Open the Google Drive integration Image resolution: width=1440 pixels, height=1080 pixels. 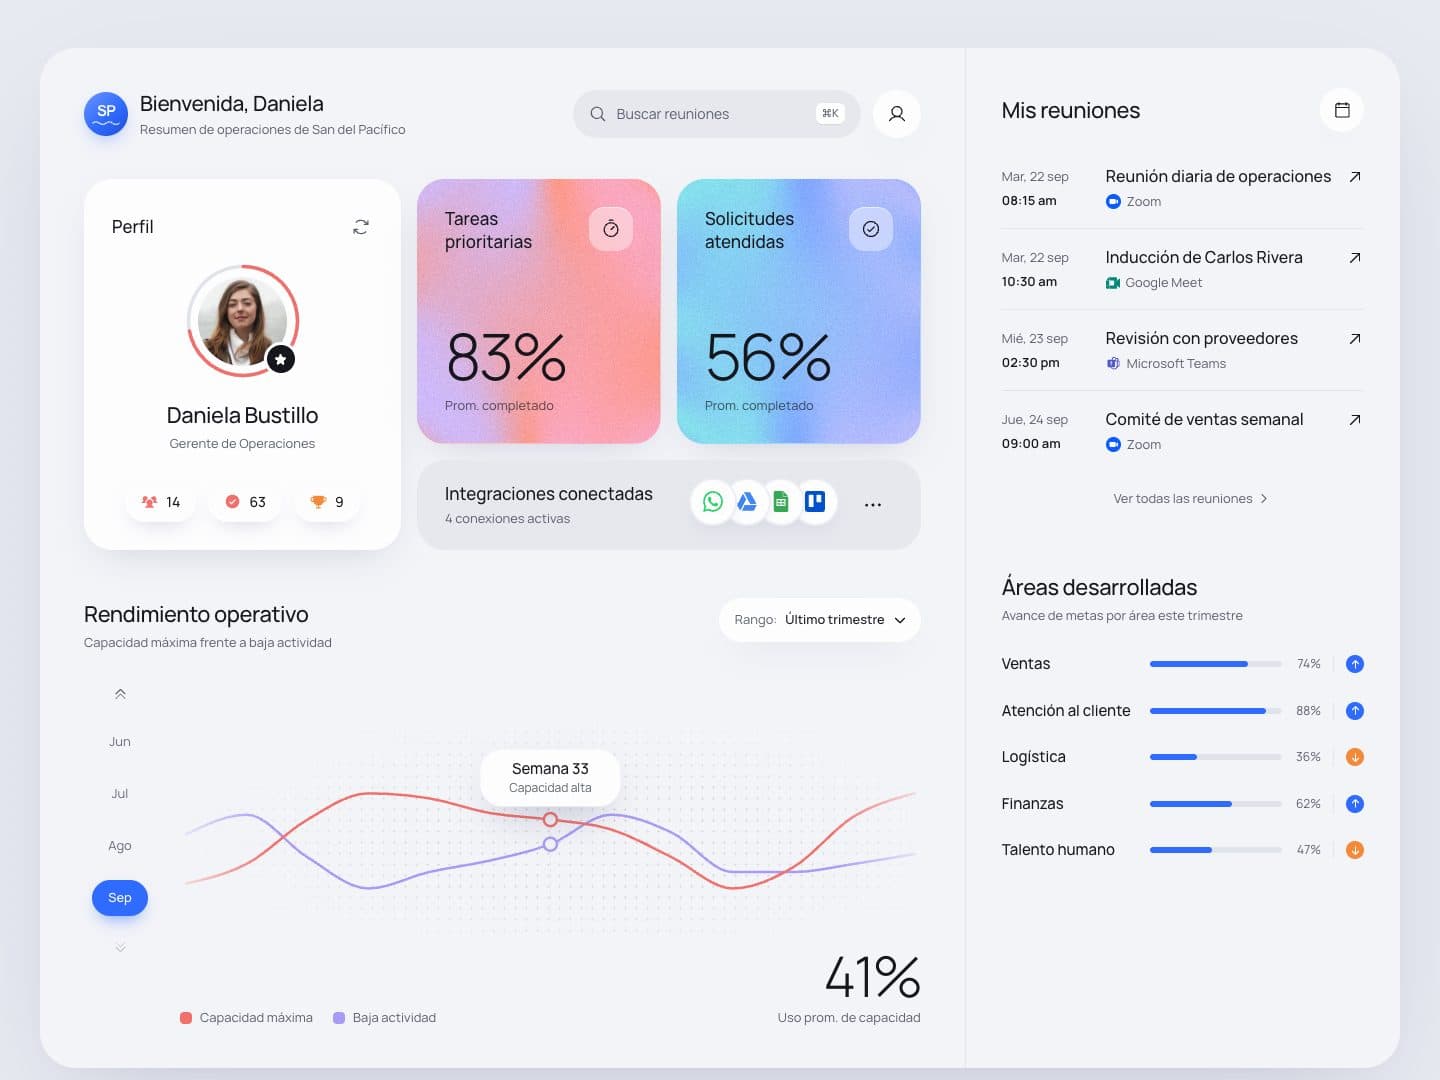[747, 502]
